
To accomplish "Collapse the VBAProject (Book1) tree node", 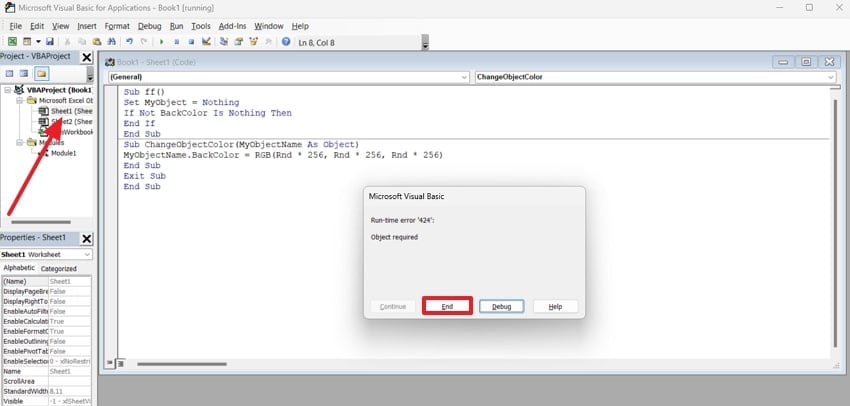I will (7, 90).
